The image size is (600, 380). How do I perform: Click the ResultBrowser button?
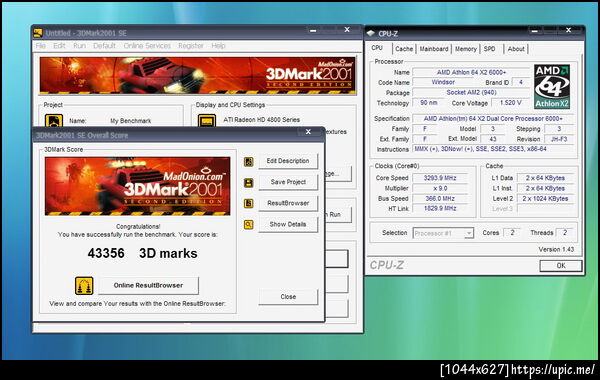288,203
